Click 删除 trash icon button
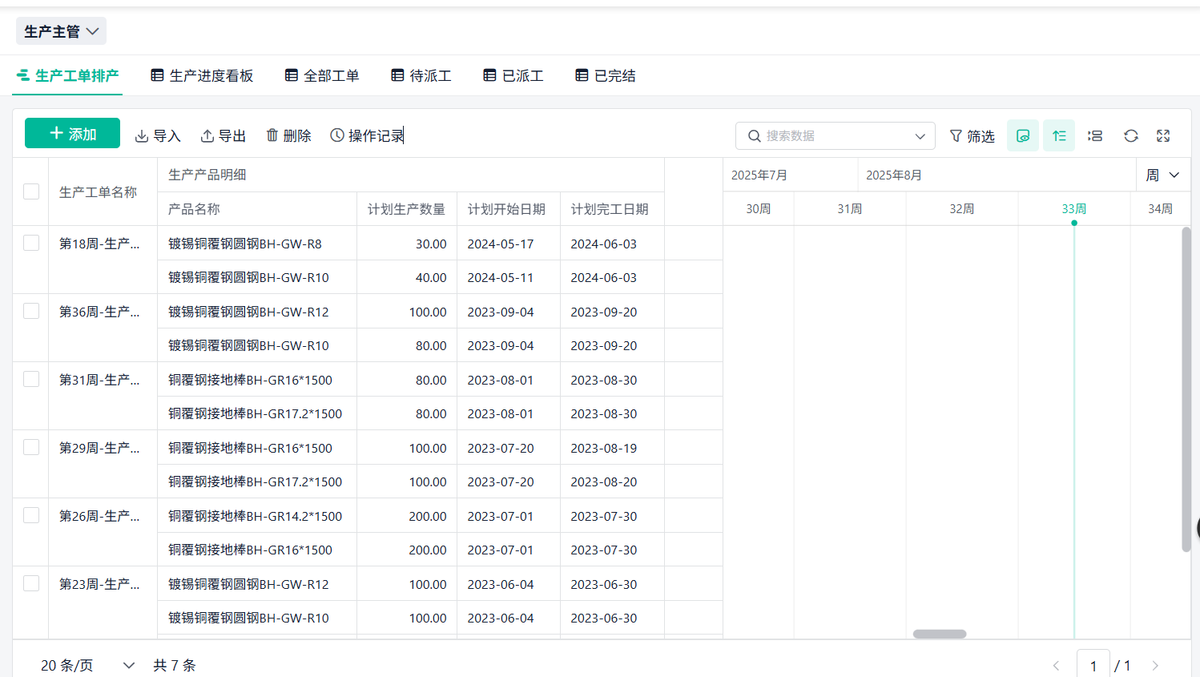Viewport: 1200px width, 677px height. [288, 136]
